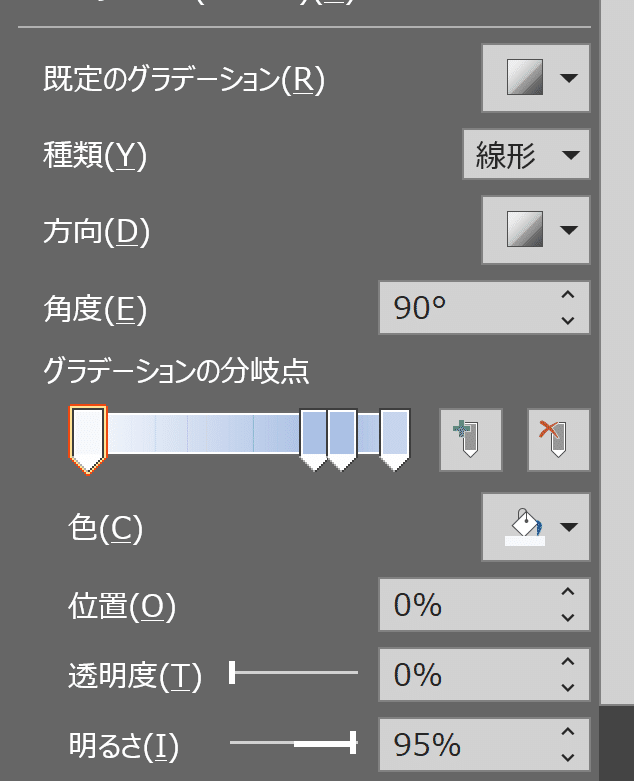
Task: Decrease the 位置 position value
Action: point(568,617)
